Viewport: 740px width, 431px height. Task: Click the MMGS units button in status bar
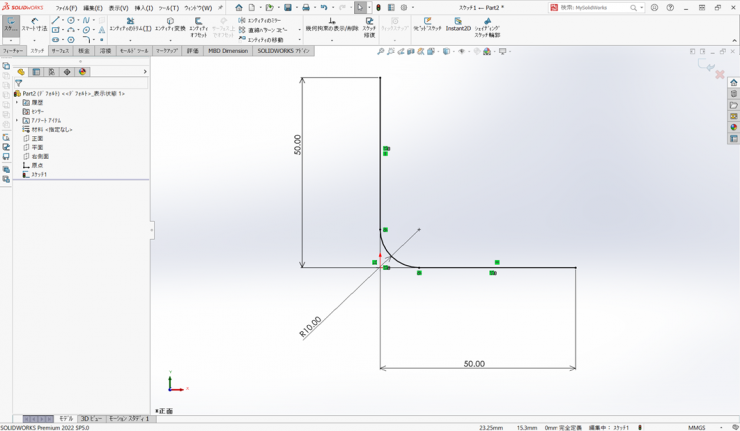coord(697,427)
